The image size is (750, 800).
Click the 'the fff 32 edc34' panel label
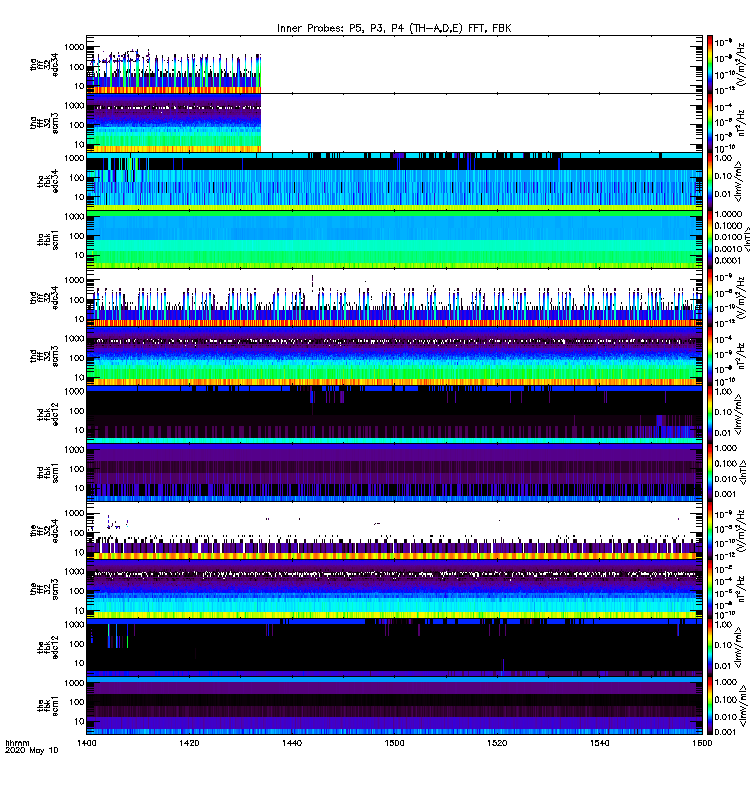[44, 531]
